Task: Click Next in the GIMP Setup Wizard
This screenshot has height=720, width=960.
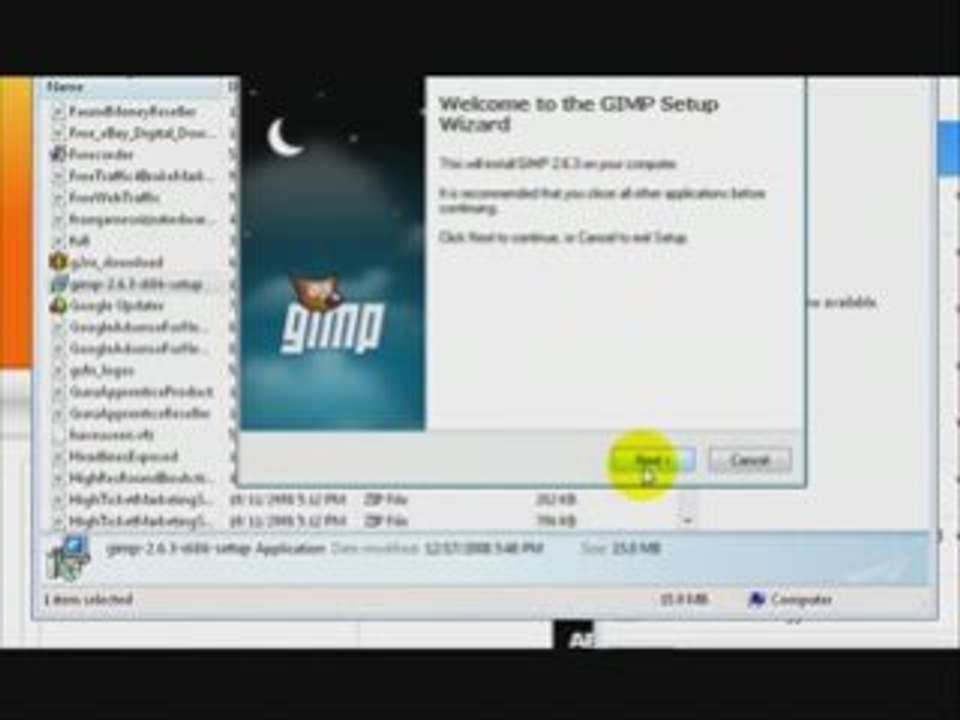Action: point(653,460)
